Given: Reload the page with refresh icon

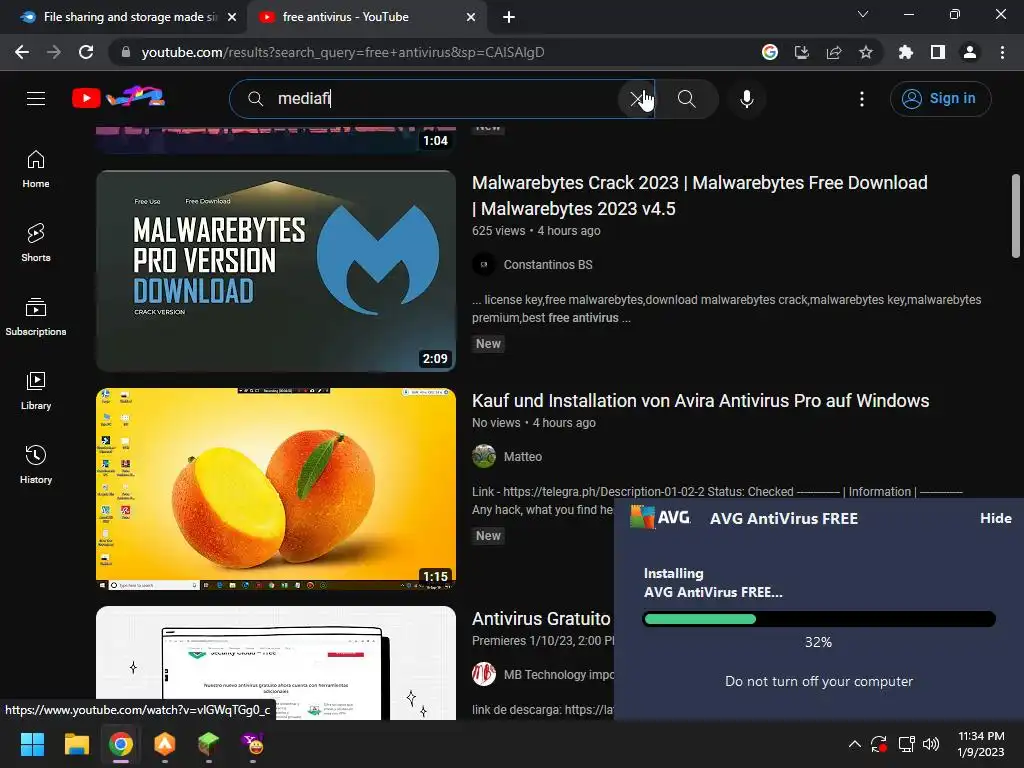Looking at the screenshot, I should coord(86,52).
